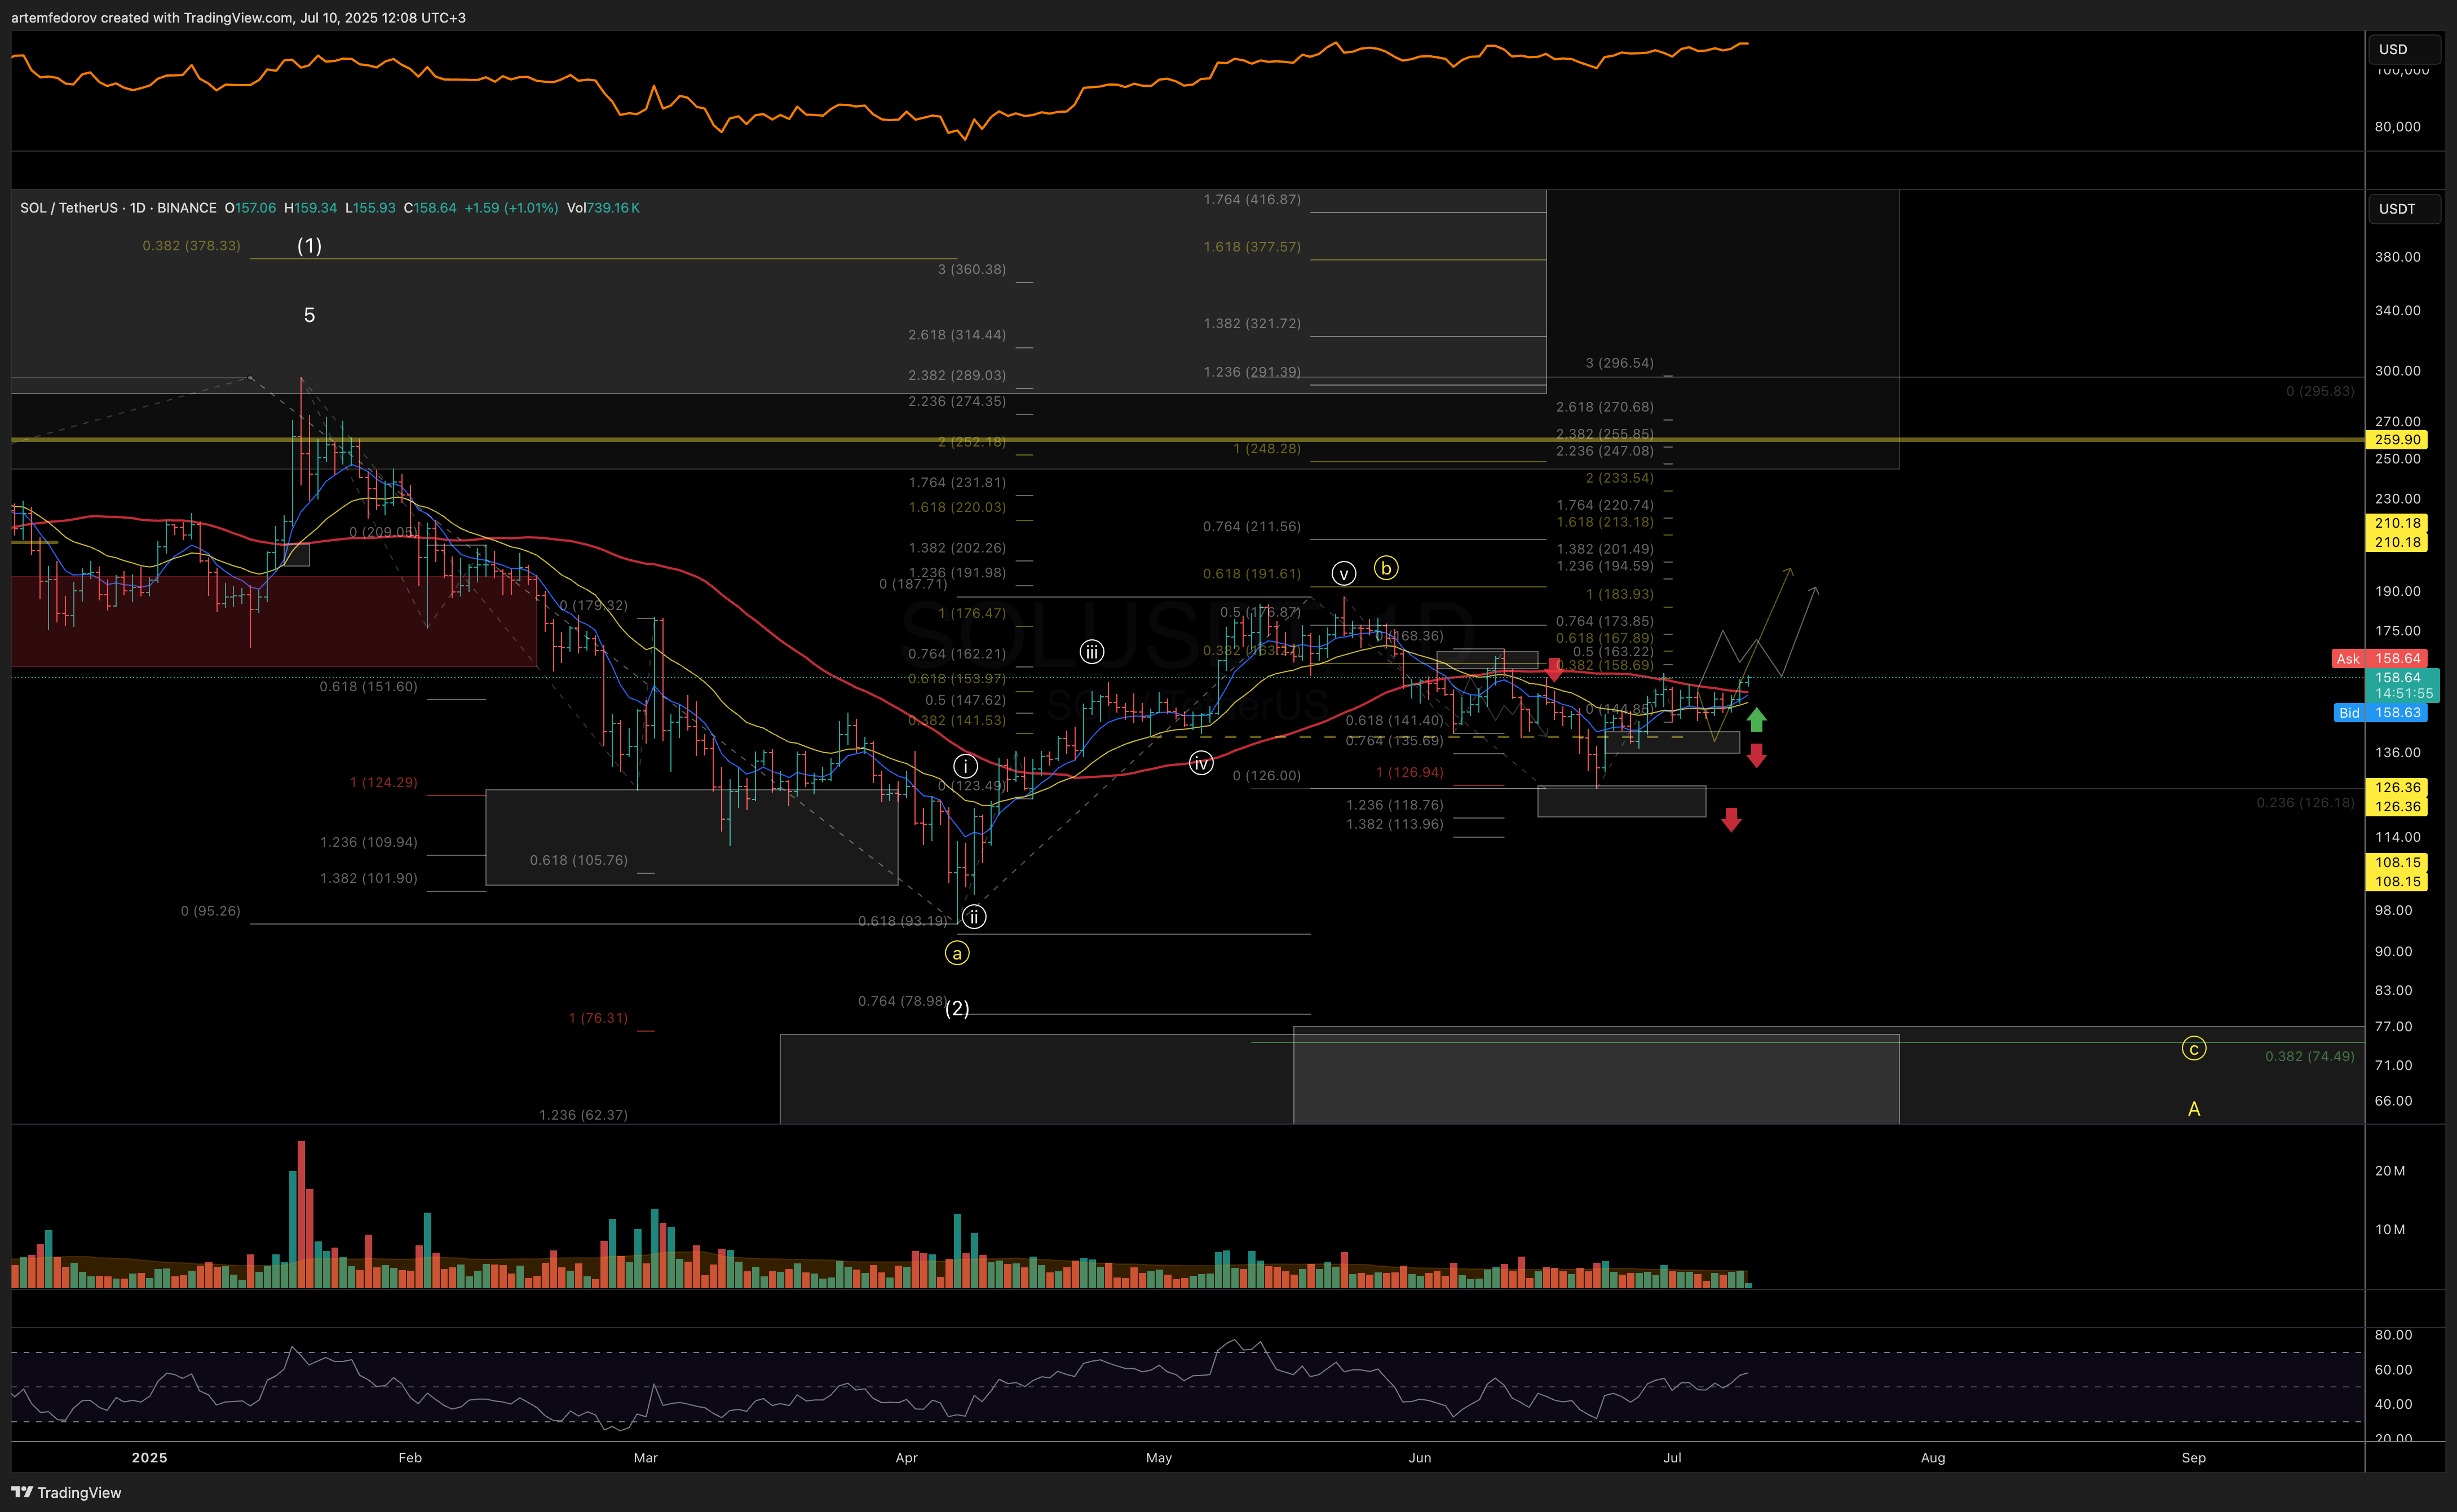
Task: Click the 0 (95.26) Fibonacci label
Action: click(211, 910)
